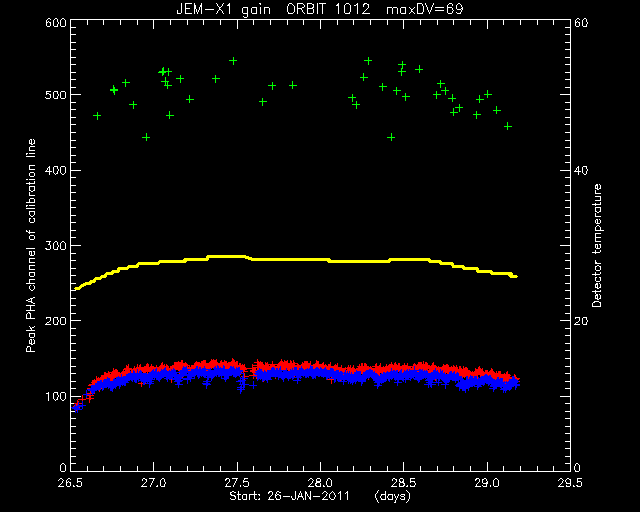Click the left end of the yellow curve

(x=77, y=289)
